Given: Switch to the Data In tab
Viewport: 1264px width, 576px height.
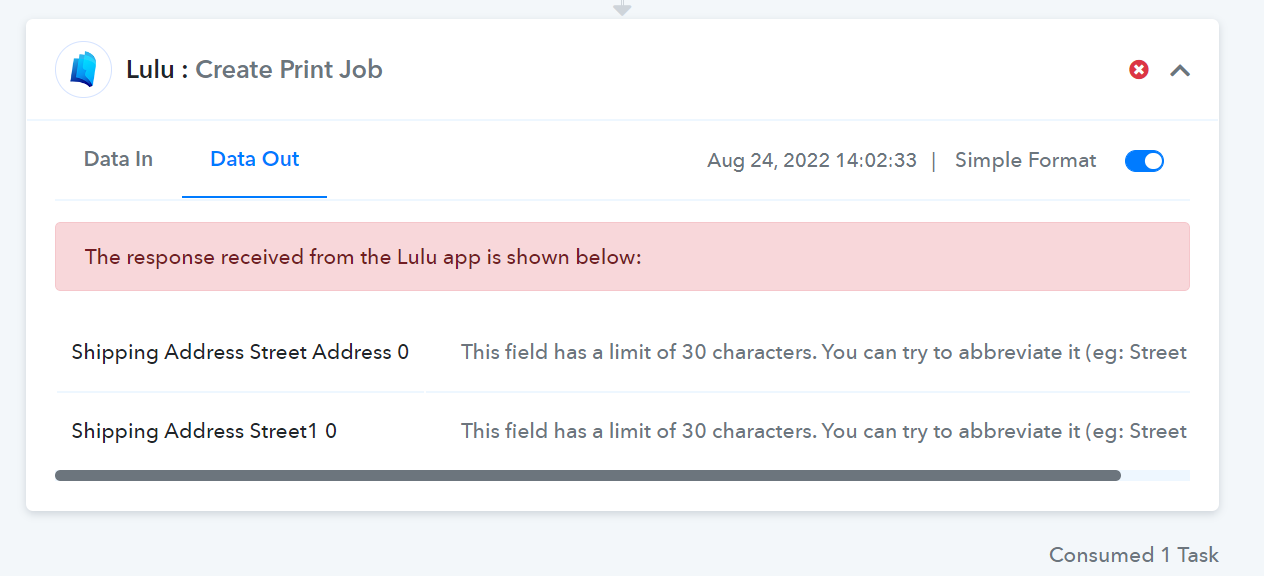Looking at the screenshot, I should (118, 159).
